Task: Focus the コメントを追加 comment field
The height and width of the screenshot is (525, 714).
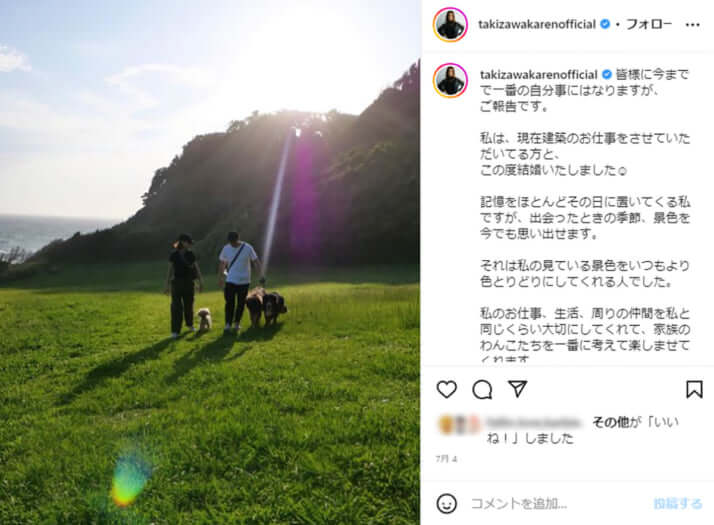Action: tap(556, 504)
